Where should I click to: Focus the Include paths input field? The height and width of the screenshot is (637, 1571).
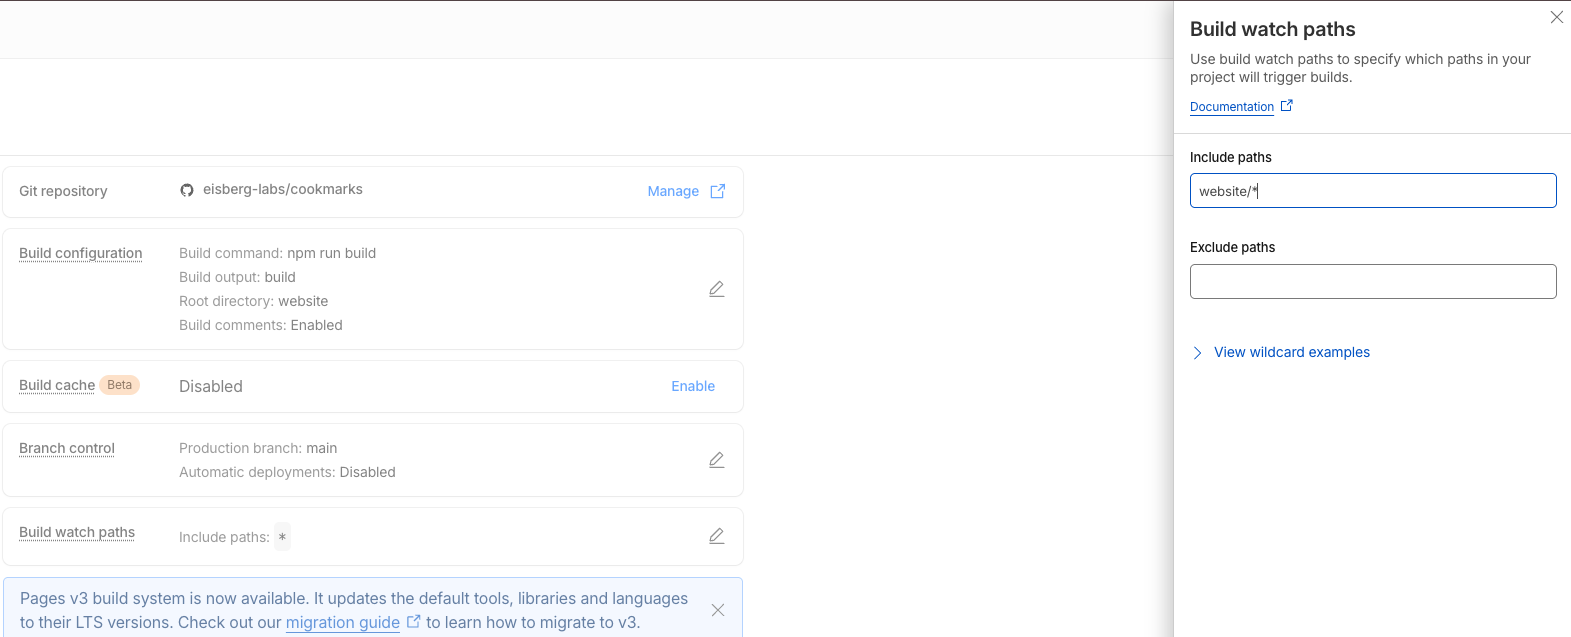1373,191
